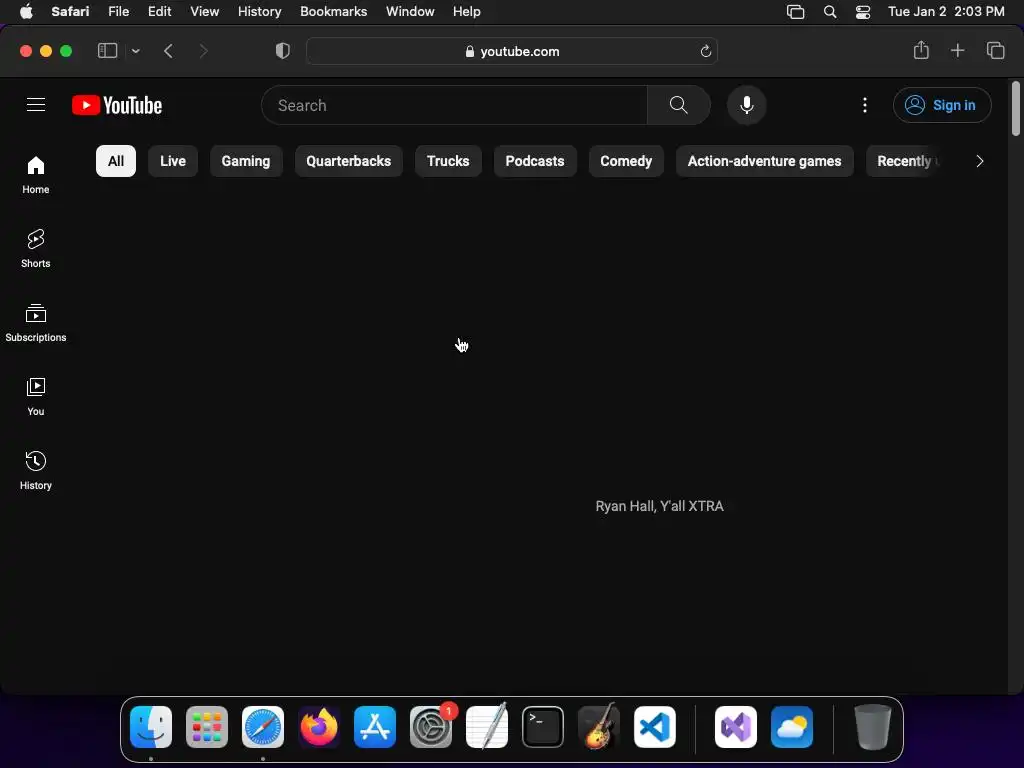
Task: Select the Gaming filter chip
Action: 246,161
